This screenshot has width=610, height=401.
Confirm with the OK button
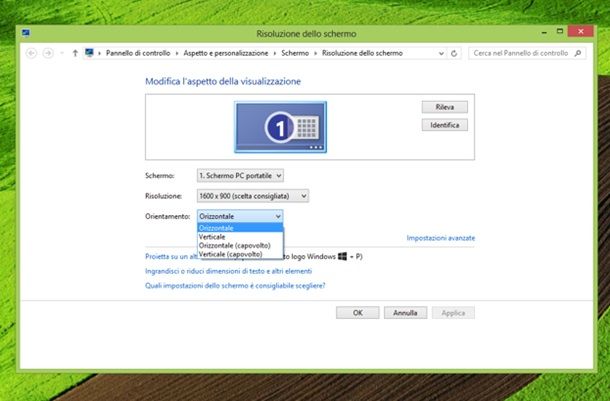tap(358, 313)
